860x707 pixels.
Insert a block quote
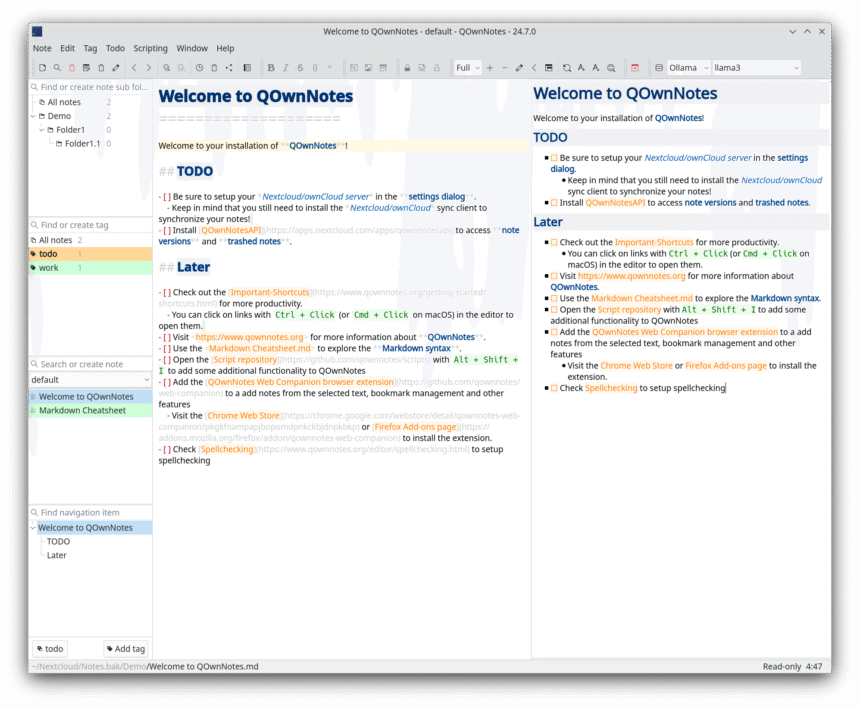pos(330,68)
